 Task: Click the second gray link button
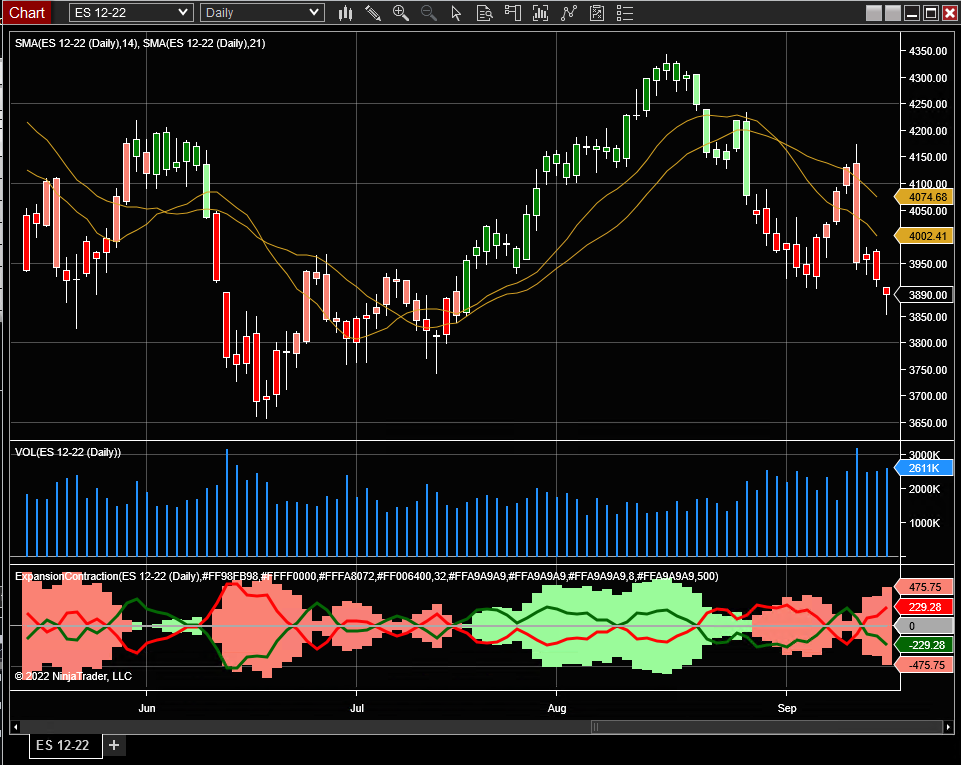pyautogui.click(x=892, y=13)
